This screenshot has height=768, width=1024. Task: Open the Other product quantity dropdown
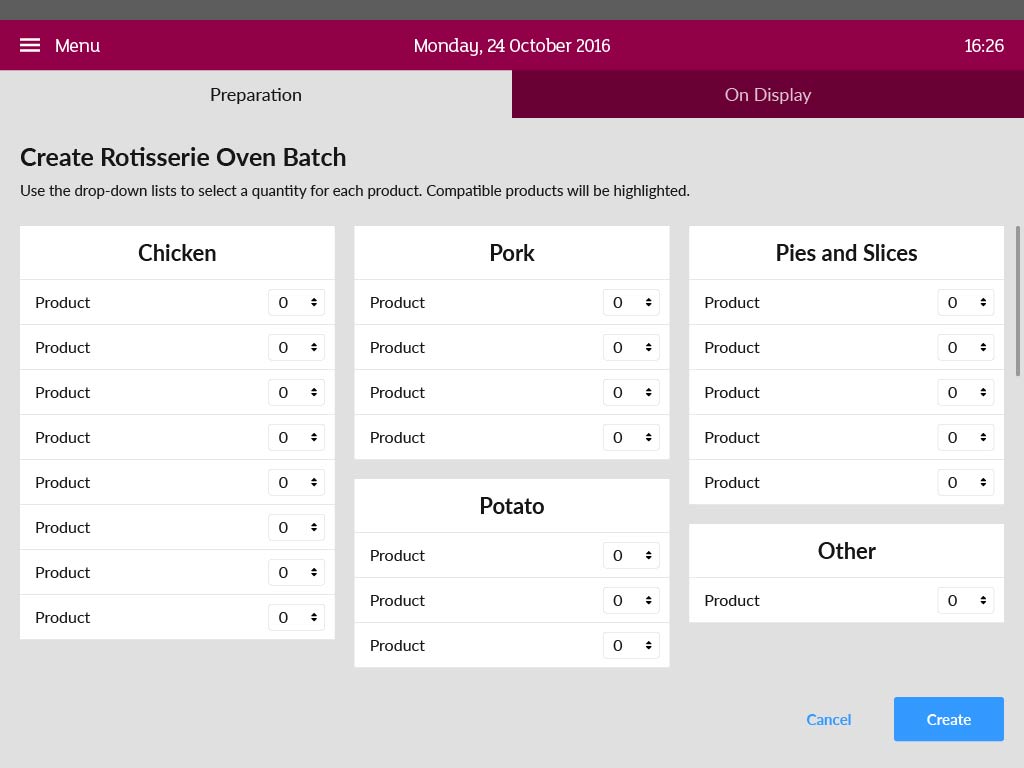click(965, 600)
